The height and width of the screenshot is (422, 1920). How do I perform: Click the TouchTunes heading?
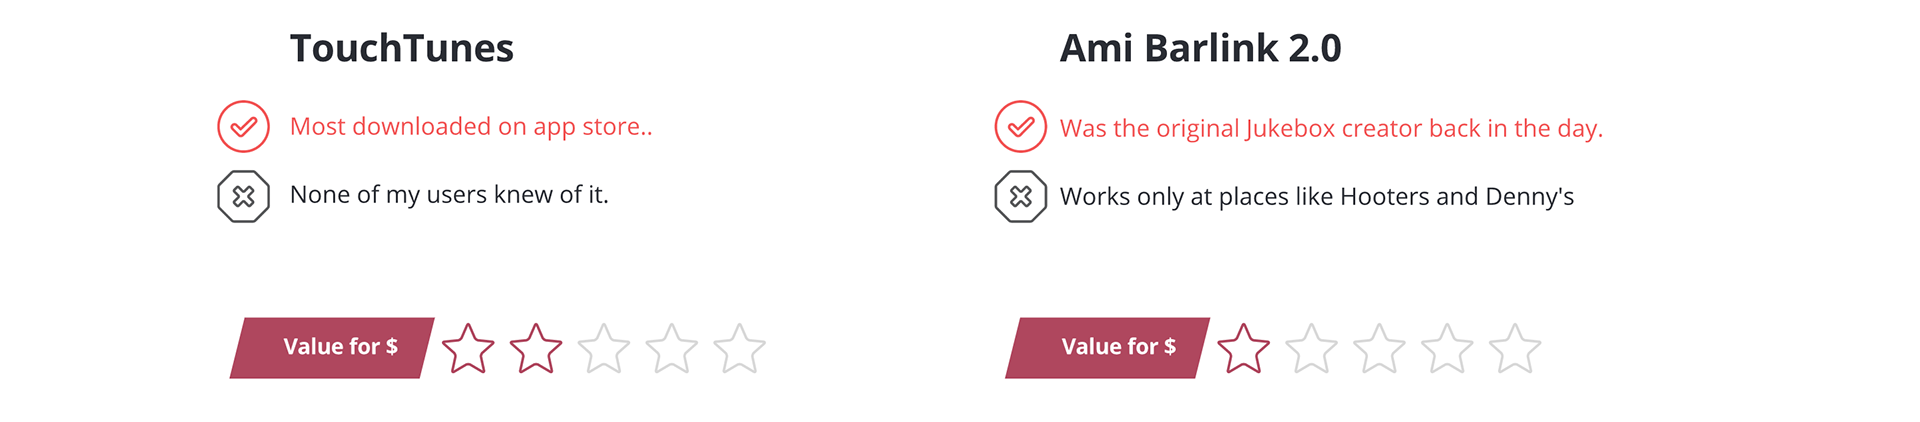pos(402,48)
